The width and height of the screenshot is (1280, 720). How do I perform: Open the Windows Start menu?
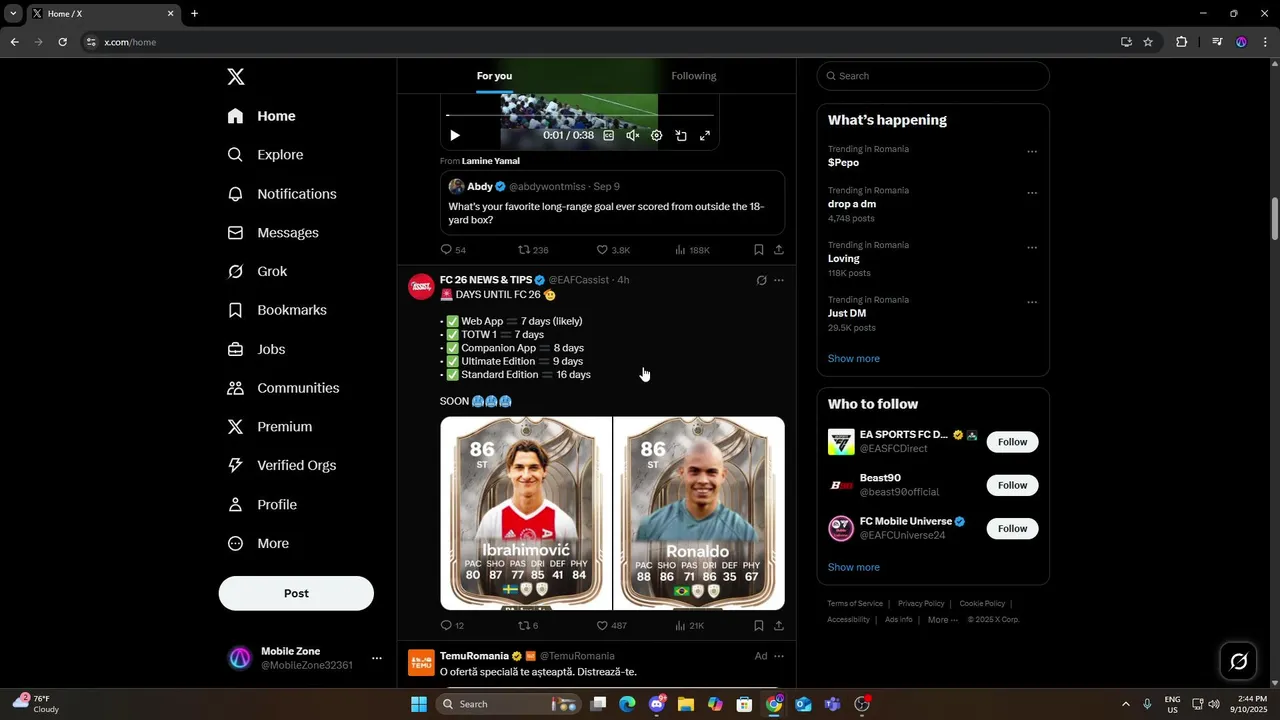[419, 704]
